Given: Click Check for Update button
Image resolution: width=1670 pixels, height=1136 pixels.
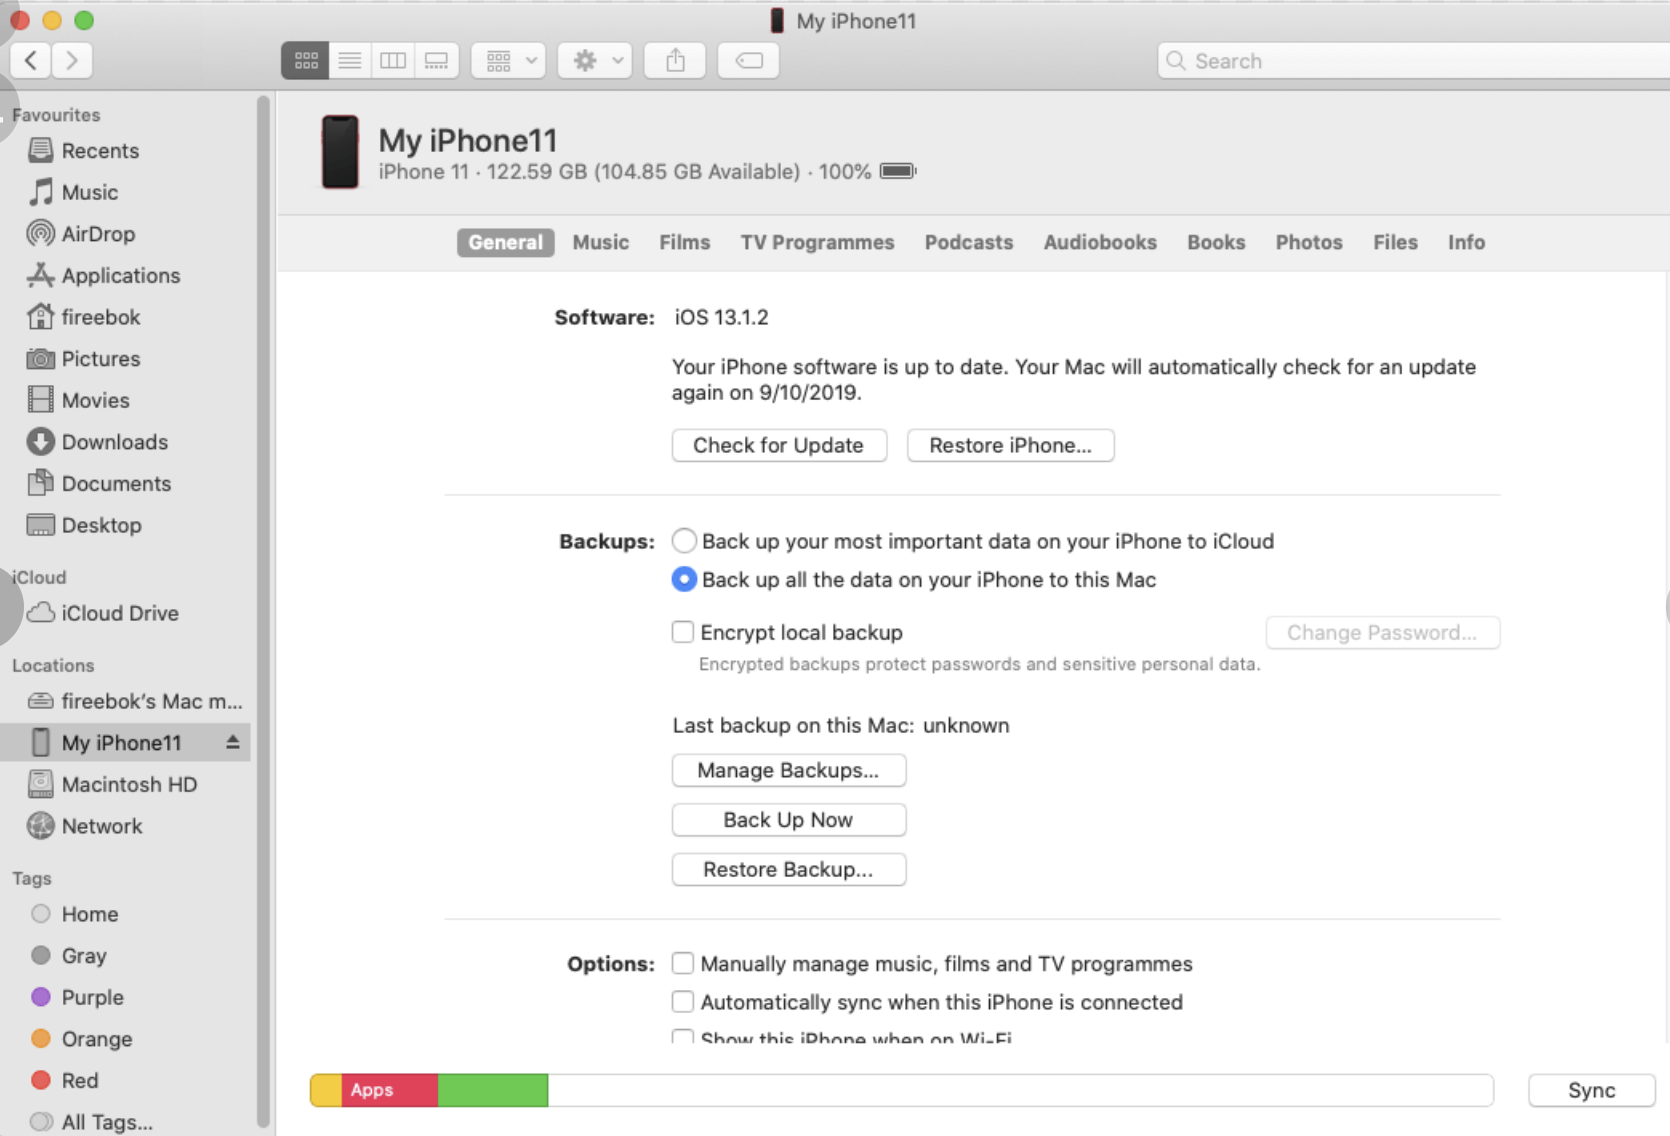Looking at the screenshot, I should coord(779,446).
